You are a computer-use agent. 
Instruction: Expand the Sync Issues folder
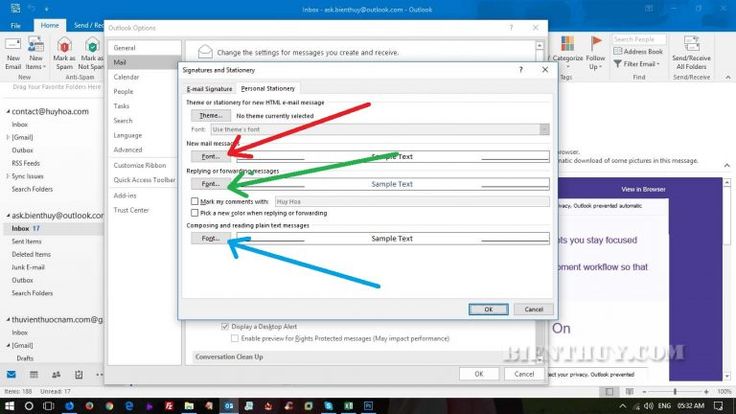click(8, 176)
